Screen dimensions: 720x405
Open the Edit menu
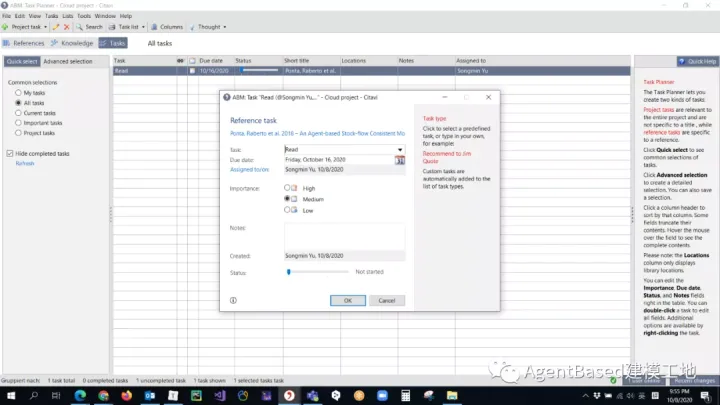pos(20,16)
